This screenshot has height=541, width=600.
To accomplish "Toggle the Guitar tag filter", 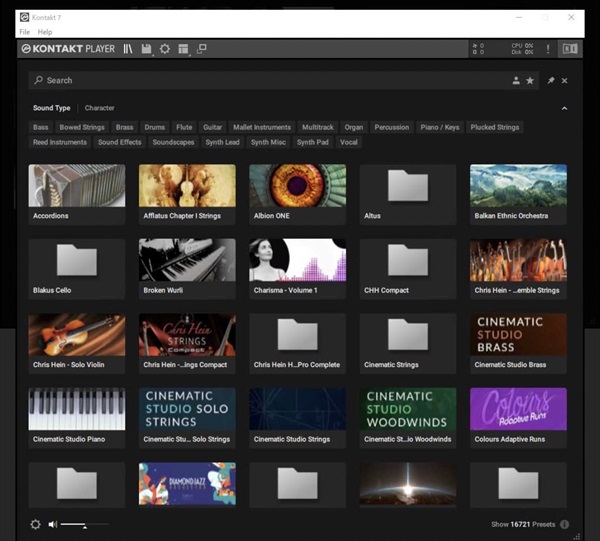I will [212, 127].
